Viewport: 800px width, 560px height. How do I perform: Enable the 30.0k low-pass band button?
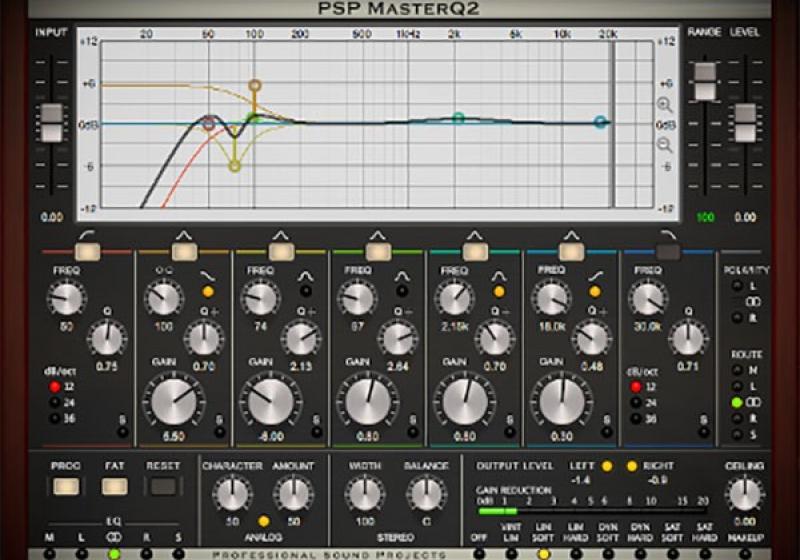pyautogui.click(x=667, y=251)
